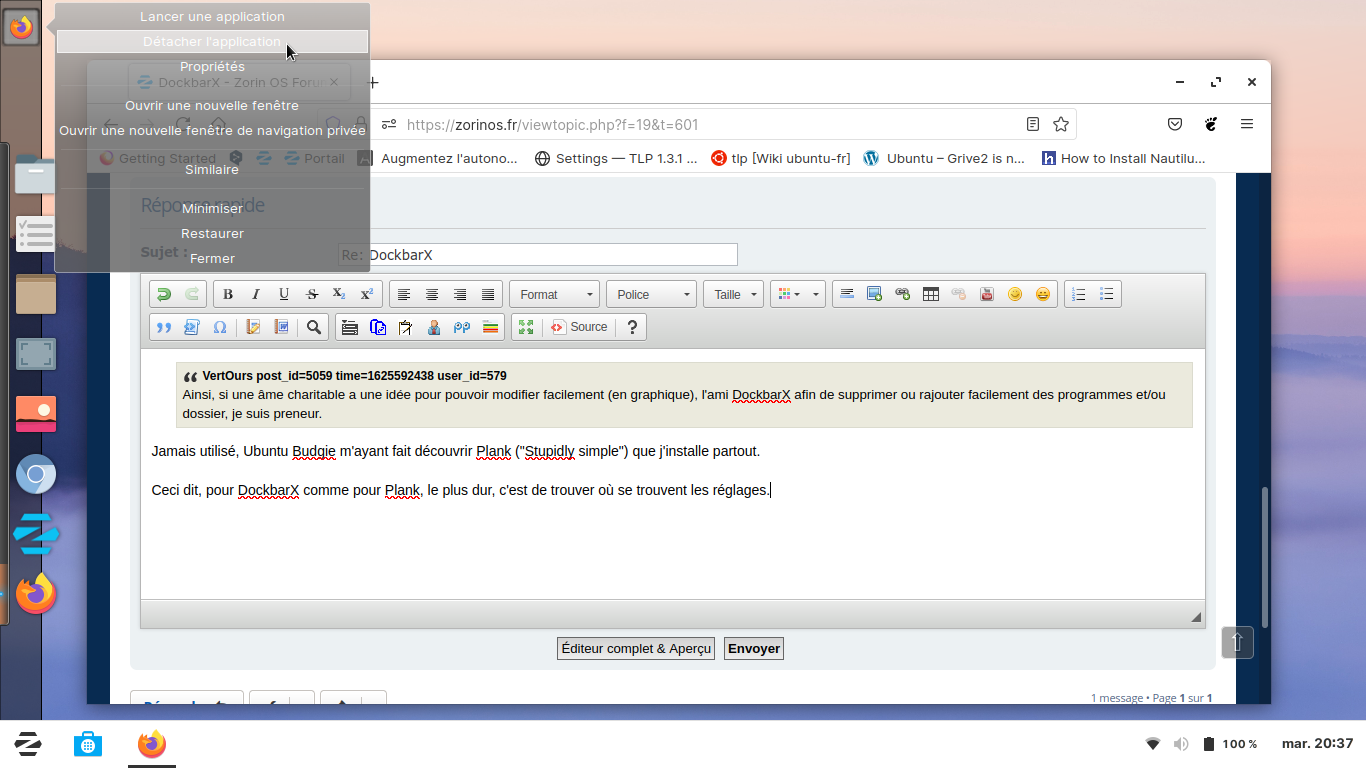Click the Sujet input field
Screen dimensions: 1366x768
tap(537, 255)
